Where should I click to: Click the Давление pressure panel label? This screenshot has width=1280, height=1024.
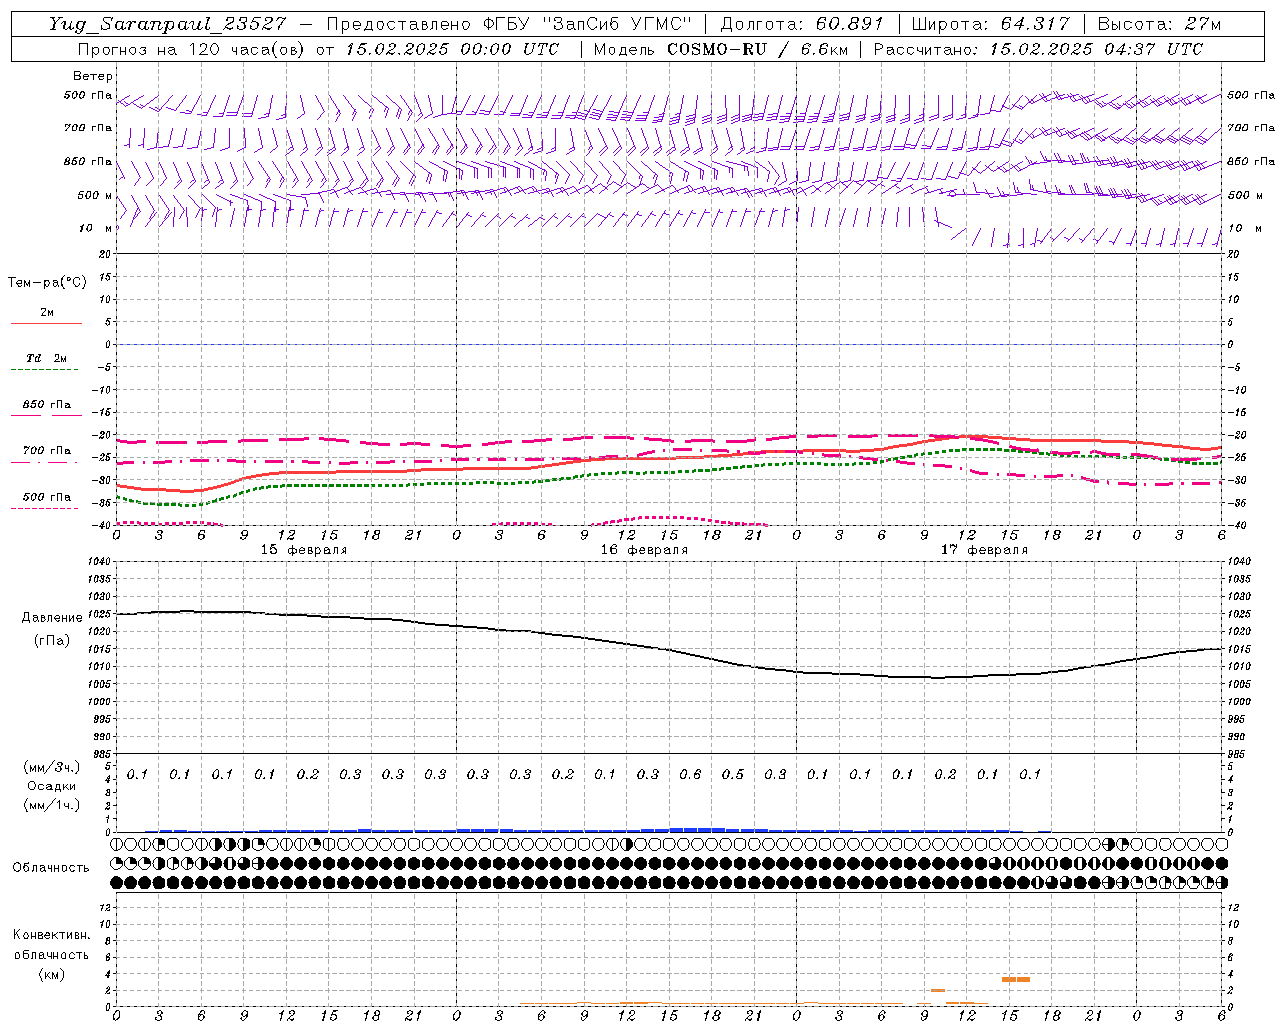pos(52,618)
